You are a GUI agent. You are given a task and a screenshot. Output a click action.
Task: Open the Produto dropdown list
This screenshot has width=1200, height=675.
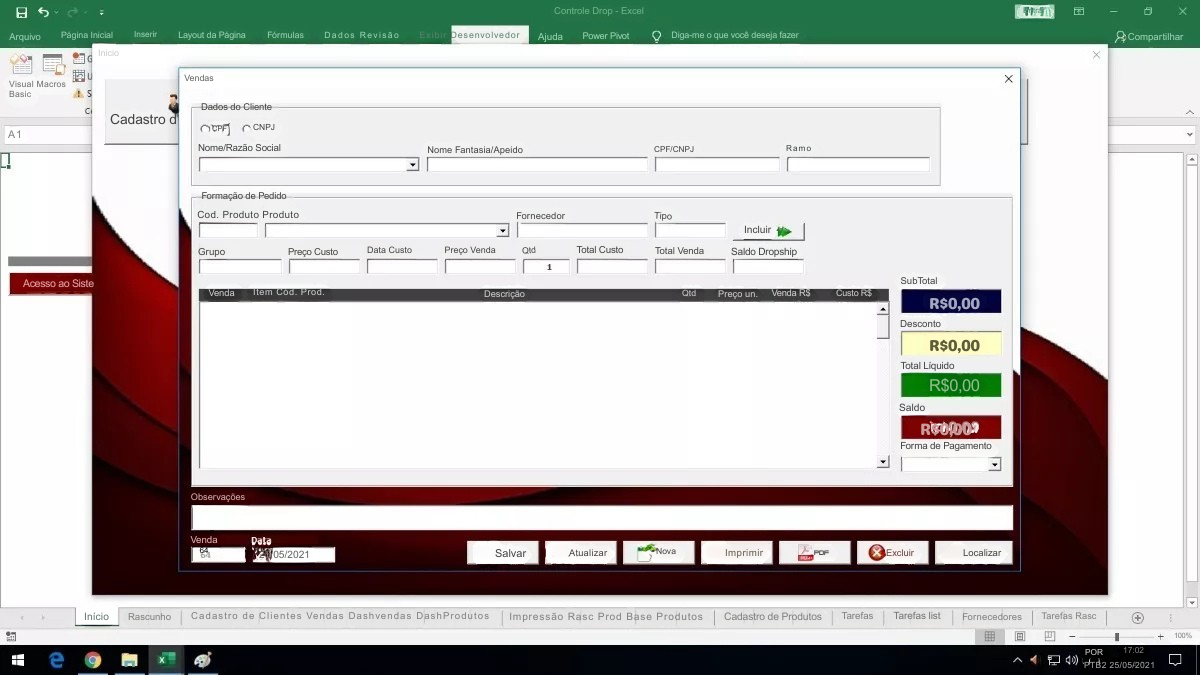point(503,230)
